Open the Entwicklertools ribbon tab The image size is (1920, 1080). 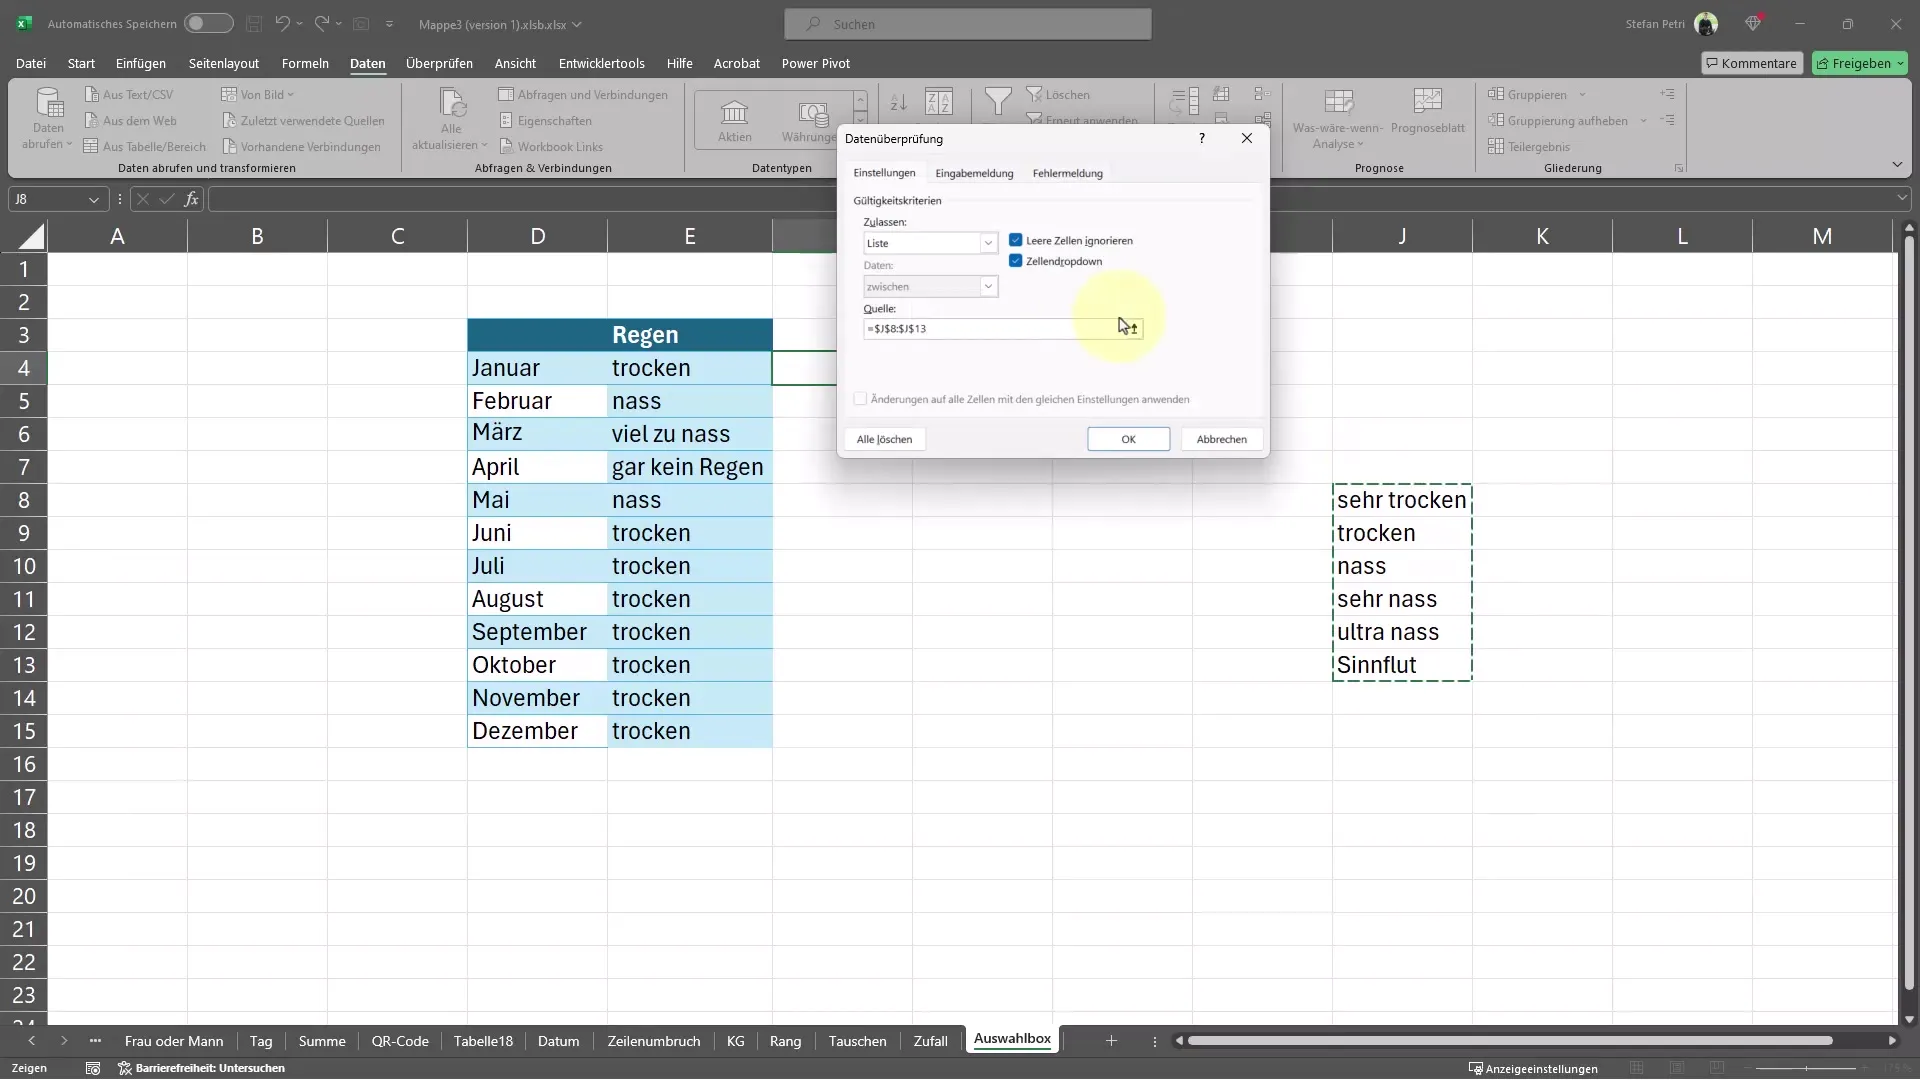pos(601,63)
